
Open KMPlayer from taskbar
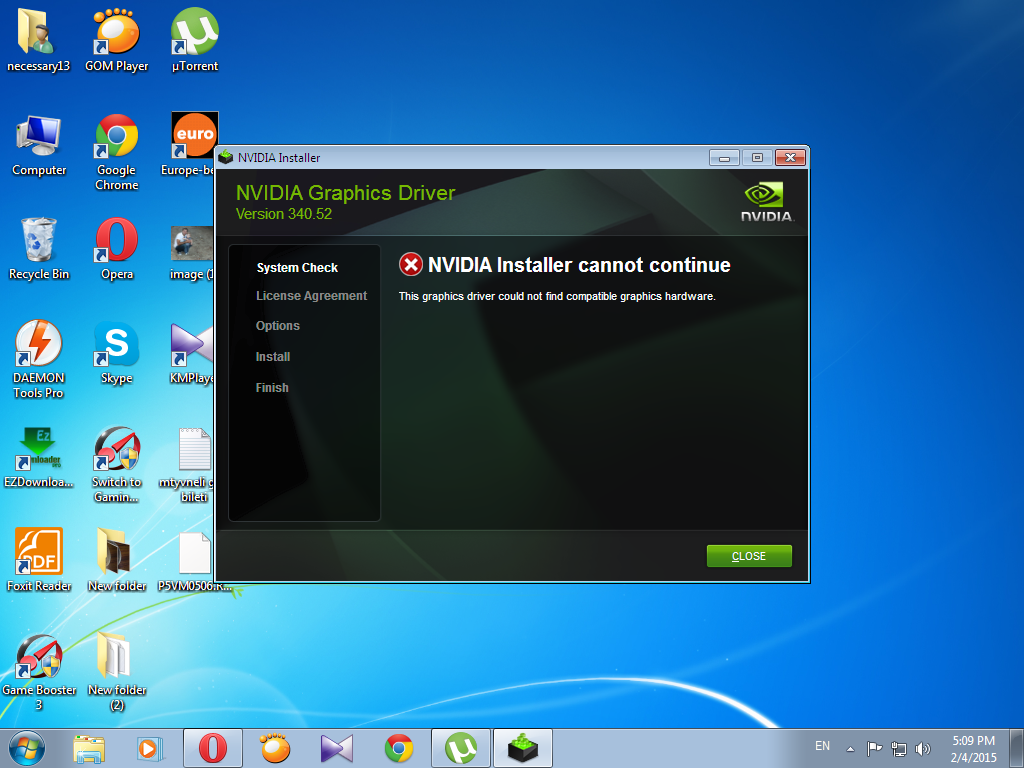(337, 748)
